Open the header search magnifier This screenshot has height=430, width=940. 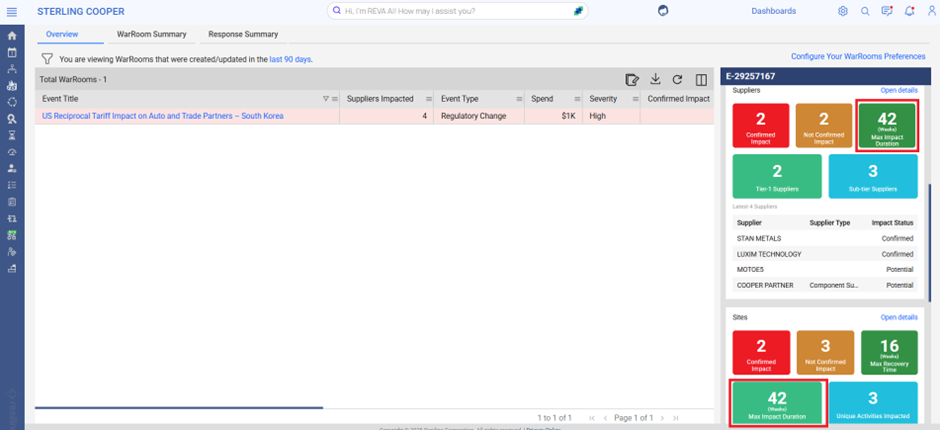pos(865,11)
